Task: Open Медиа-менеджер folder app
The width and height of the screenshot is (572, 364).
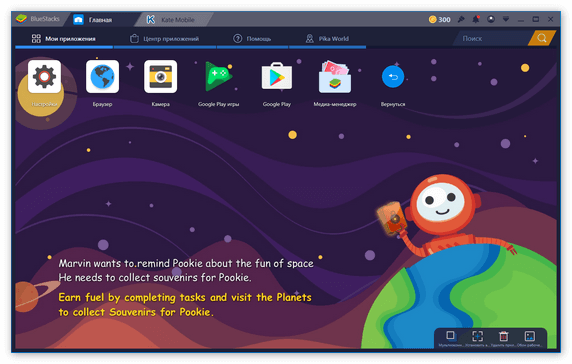Action: pyautogui.click(x=335, y=77)
